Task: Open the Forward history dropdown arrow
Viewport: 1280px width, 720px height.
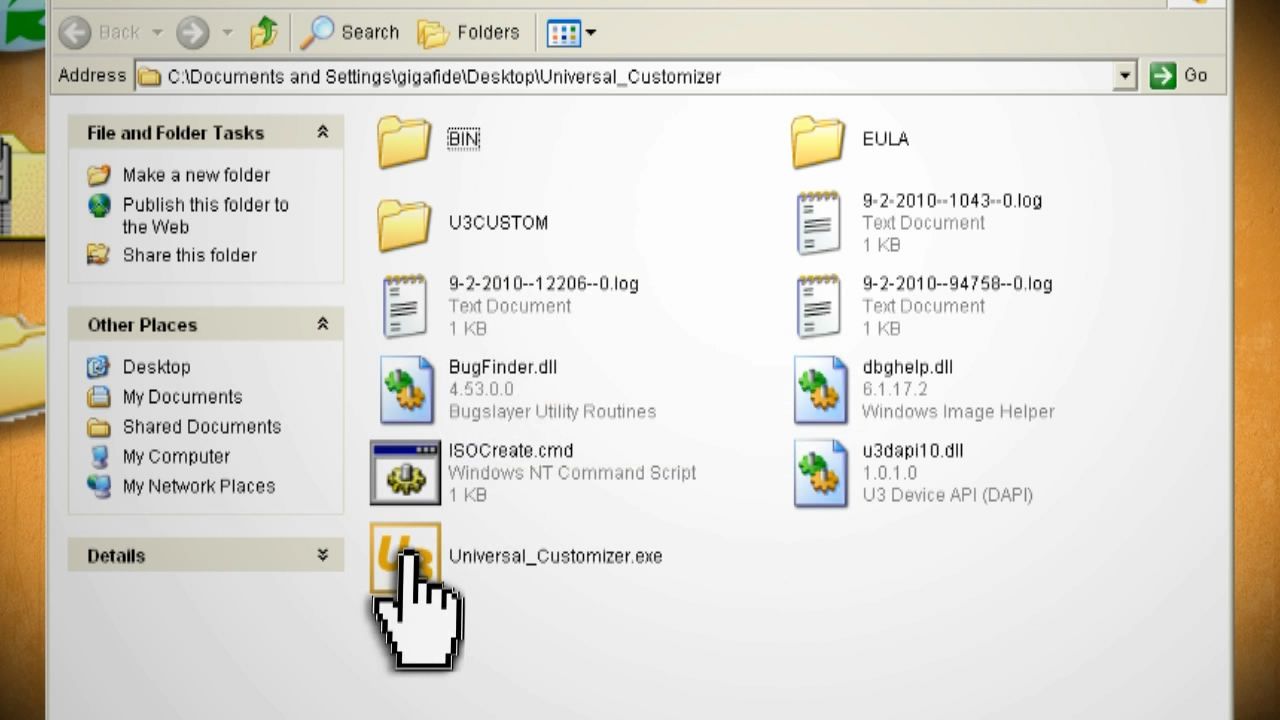Action: (x=228, y=33)
